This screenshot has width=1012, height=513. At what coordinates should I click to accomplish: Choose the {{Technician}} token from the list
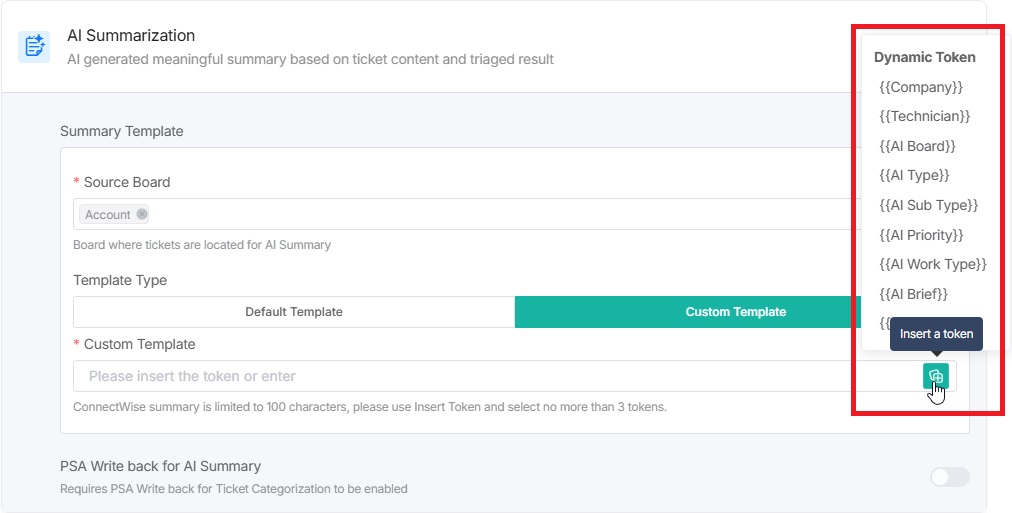(x=925, y=116)
